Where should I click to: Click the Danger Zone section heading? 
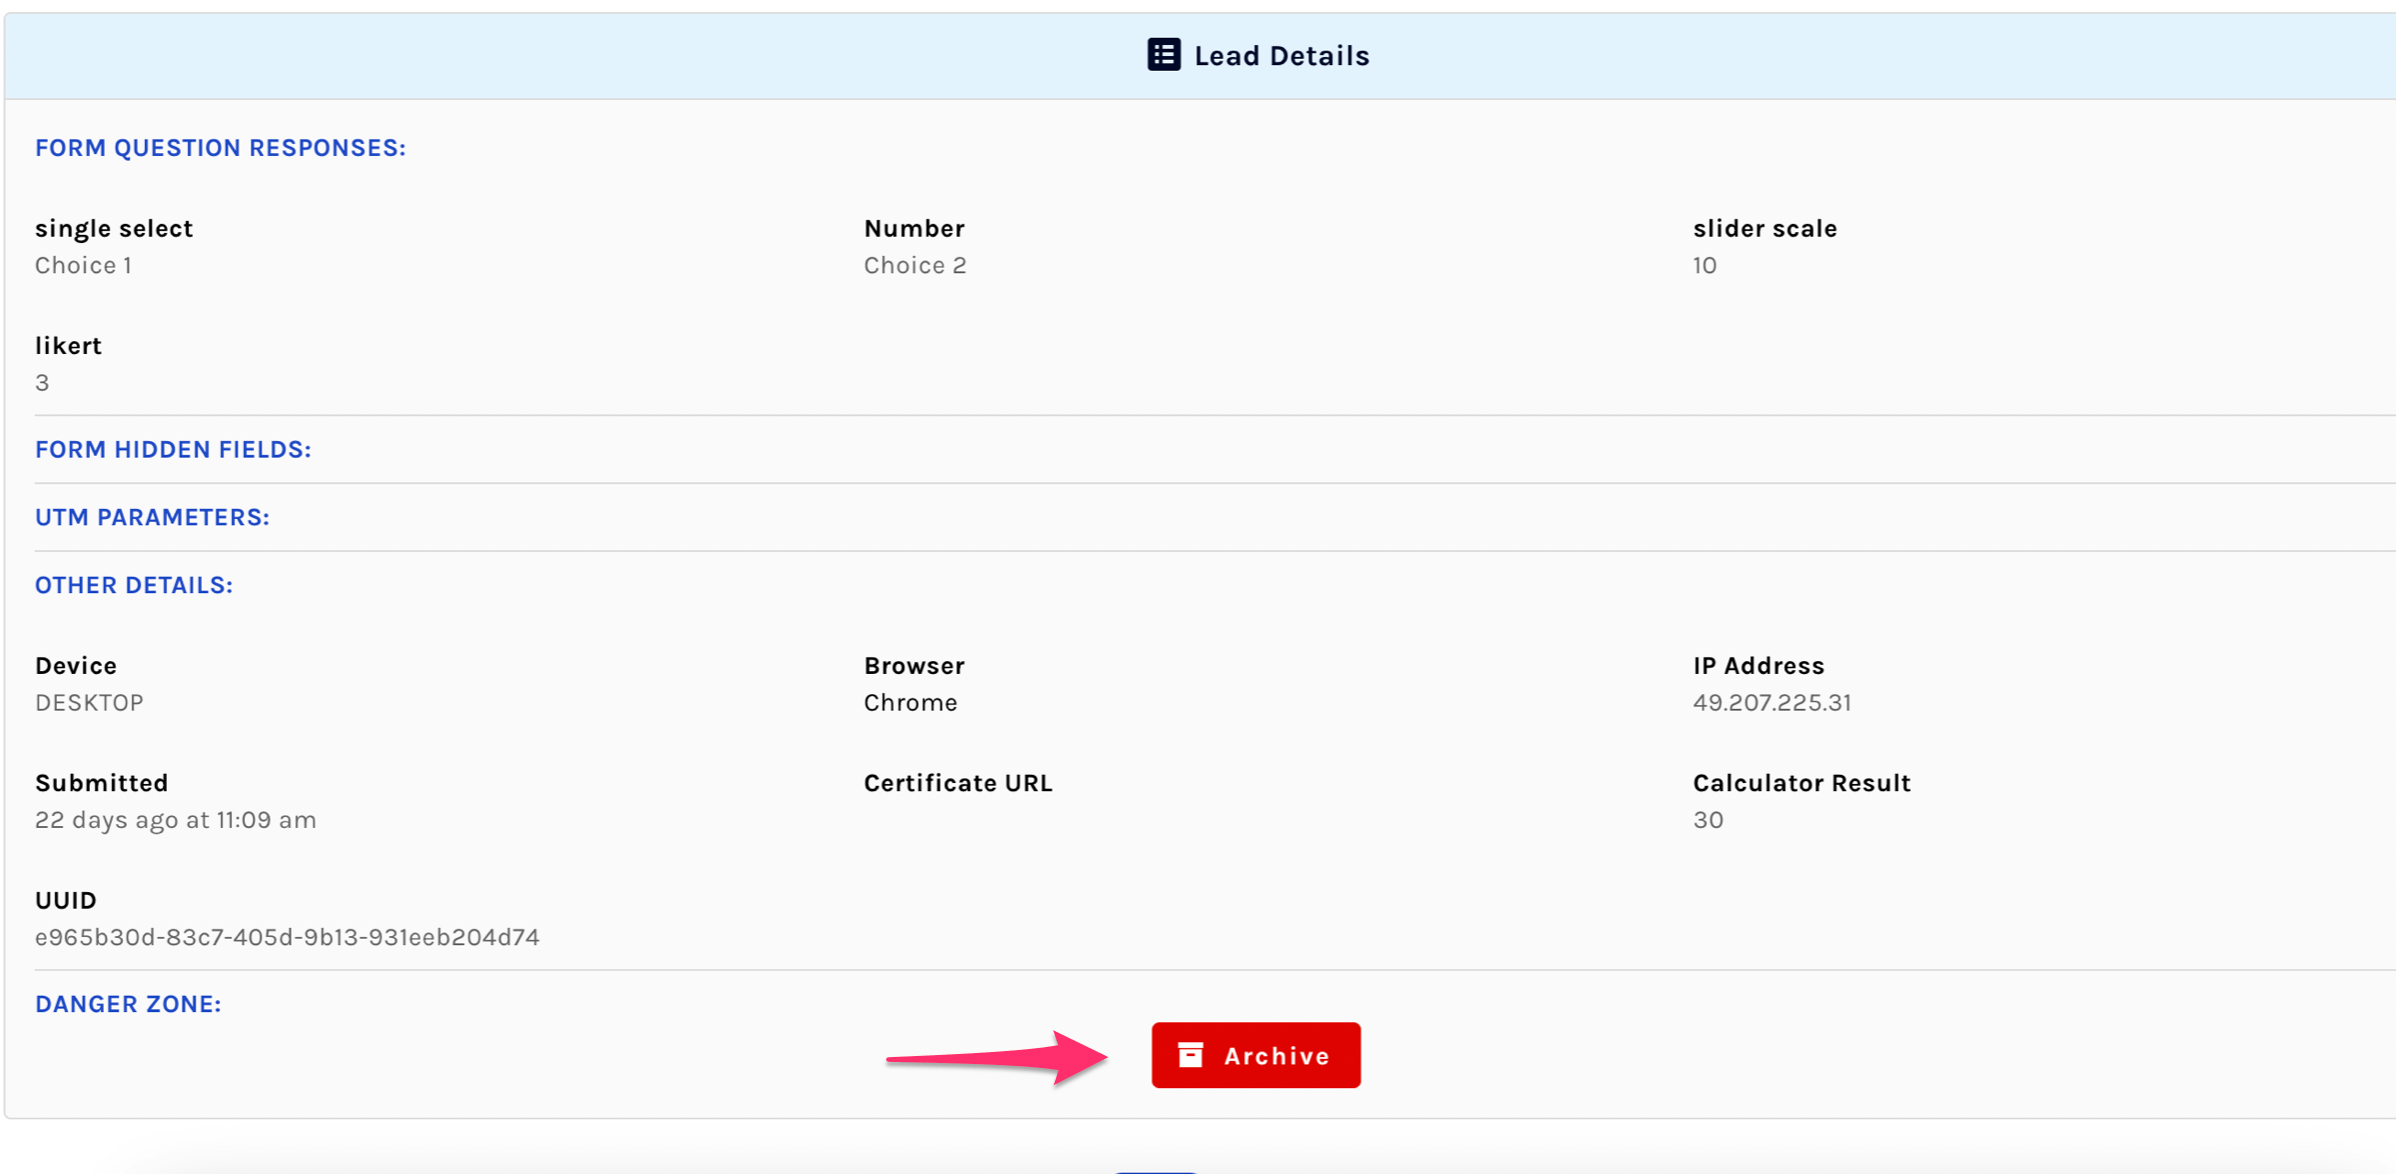click(128, 1004)
